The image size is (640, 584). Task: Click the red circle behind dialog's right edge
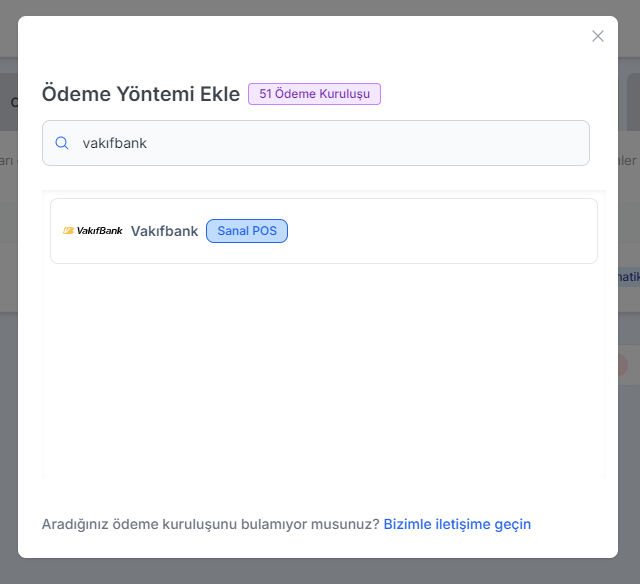pos(623,365)
